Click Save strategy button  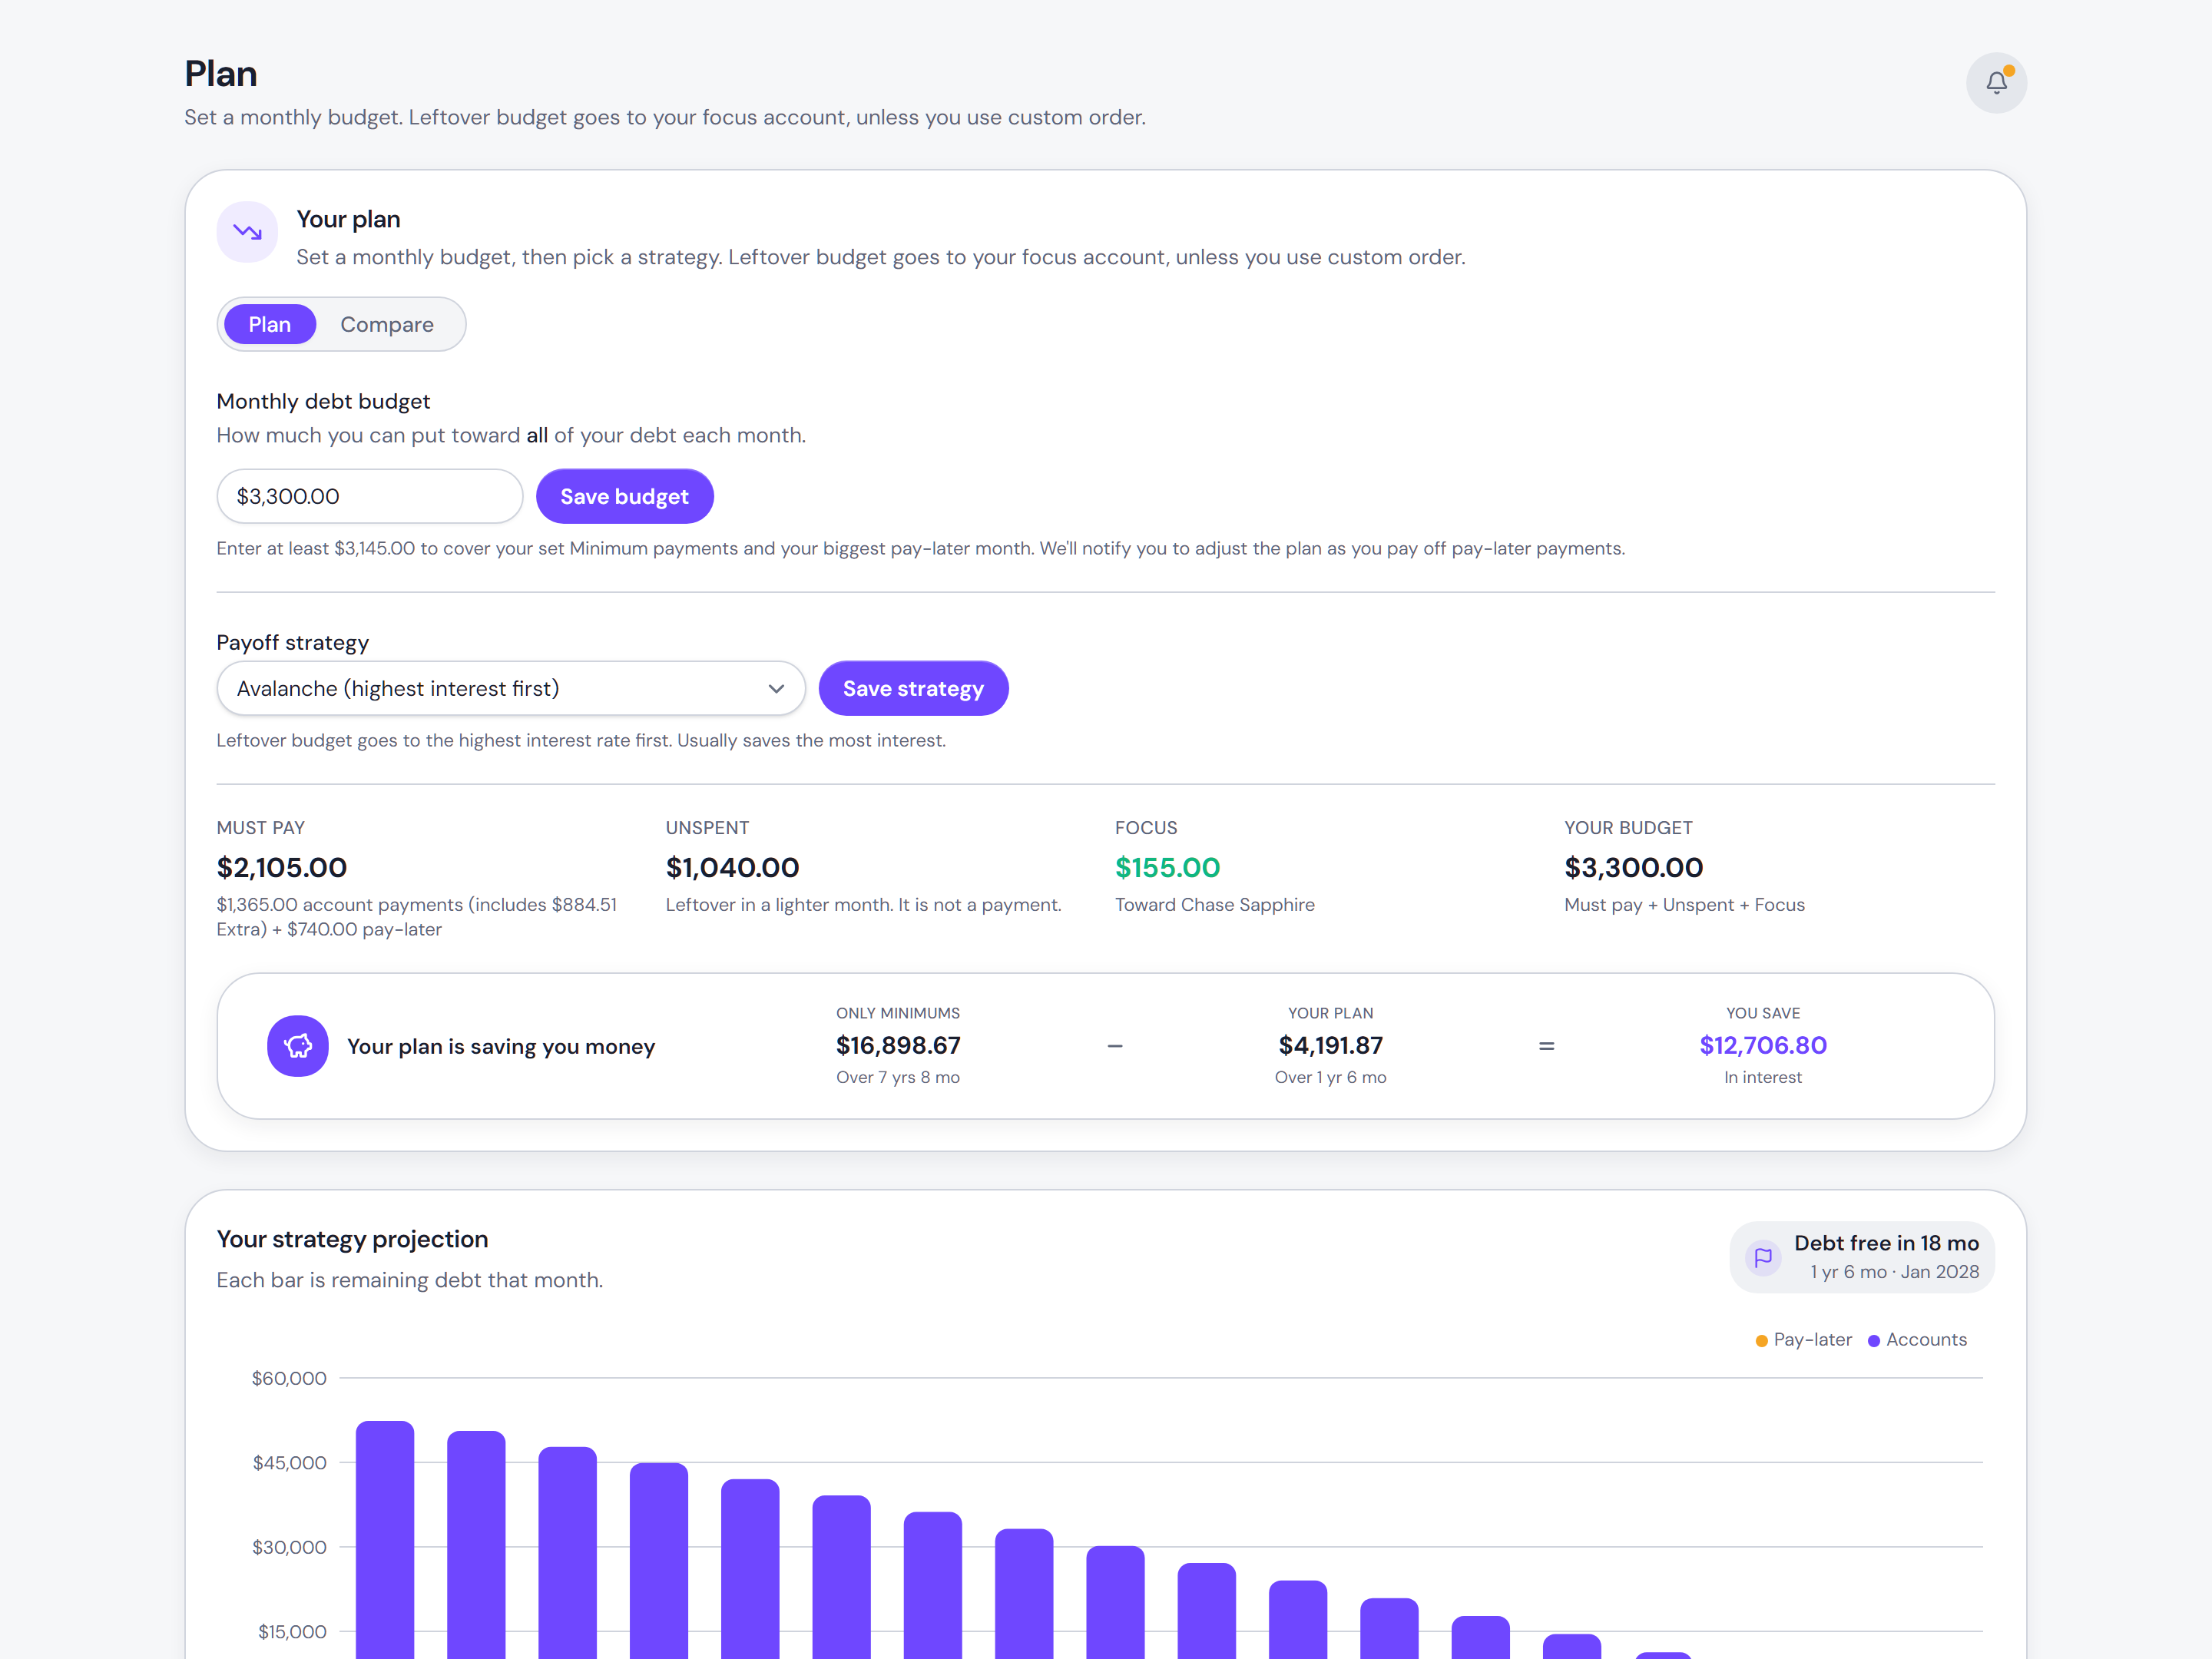(913, 688)
